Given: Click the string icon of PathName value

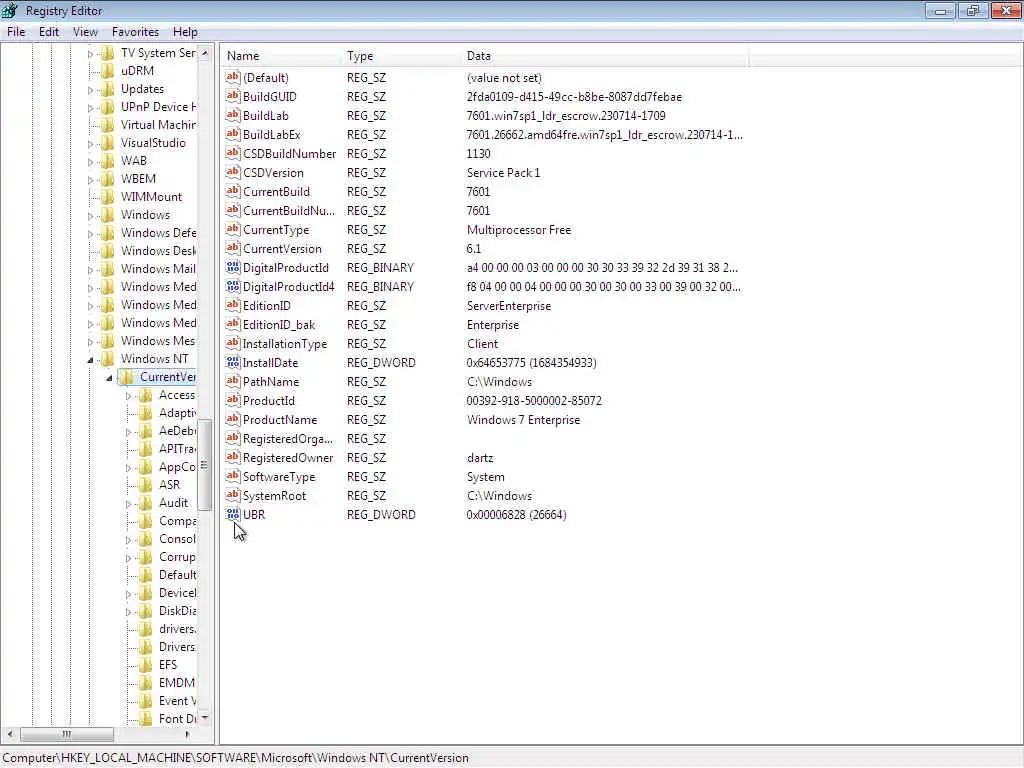Looking at the screenshot, I should click(233, 381).
